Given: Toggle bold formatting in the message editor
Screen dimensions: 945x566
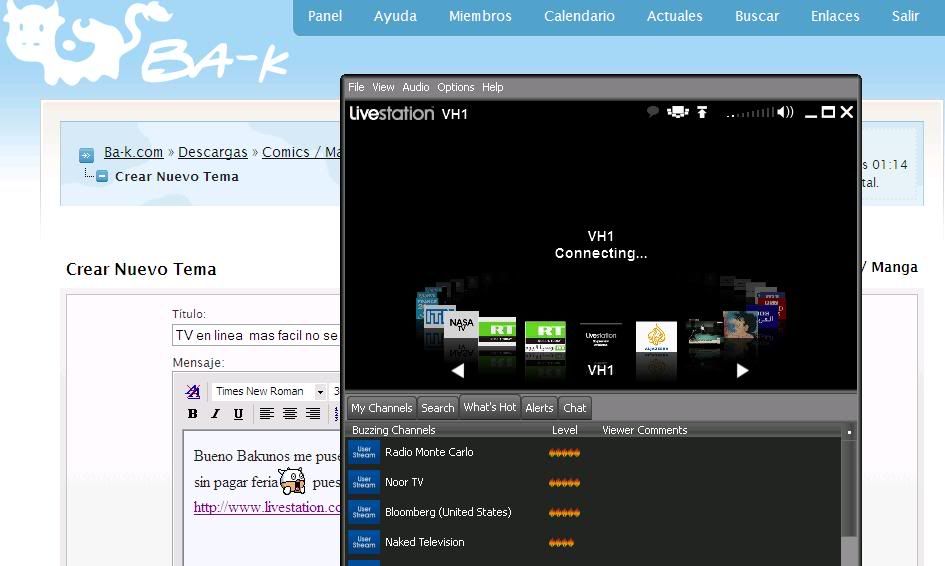Looking at the screenshot, I should (193, 413).
